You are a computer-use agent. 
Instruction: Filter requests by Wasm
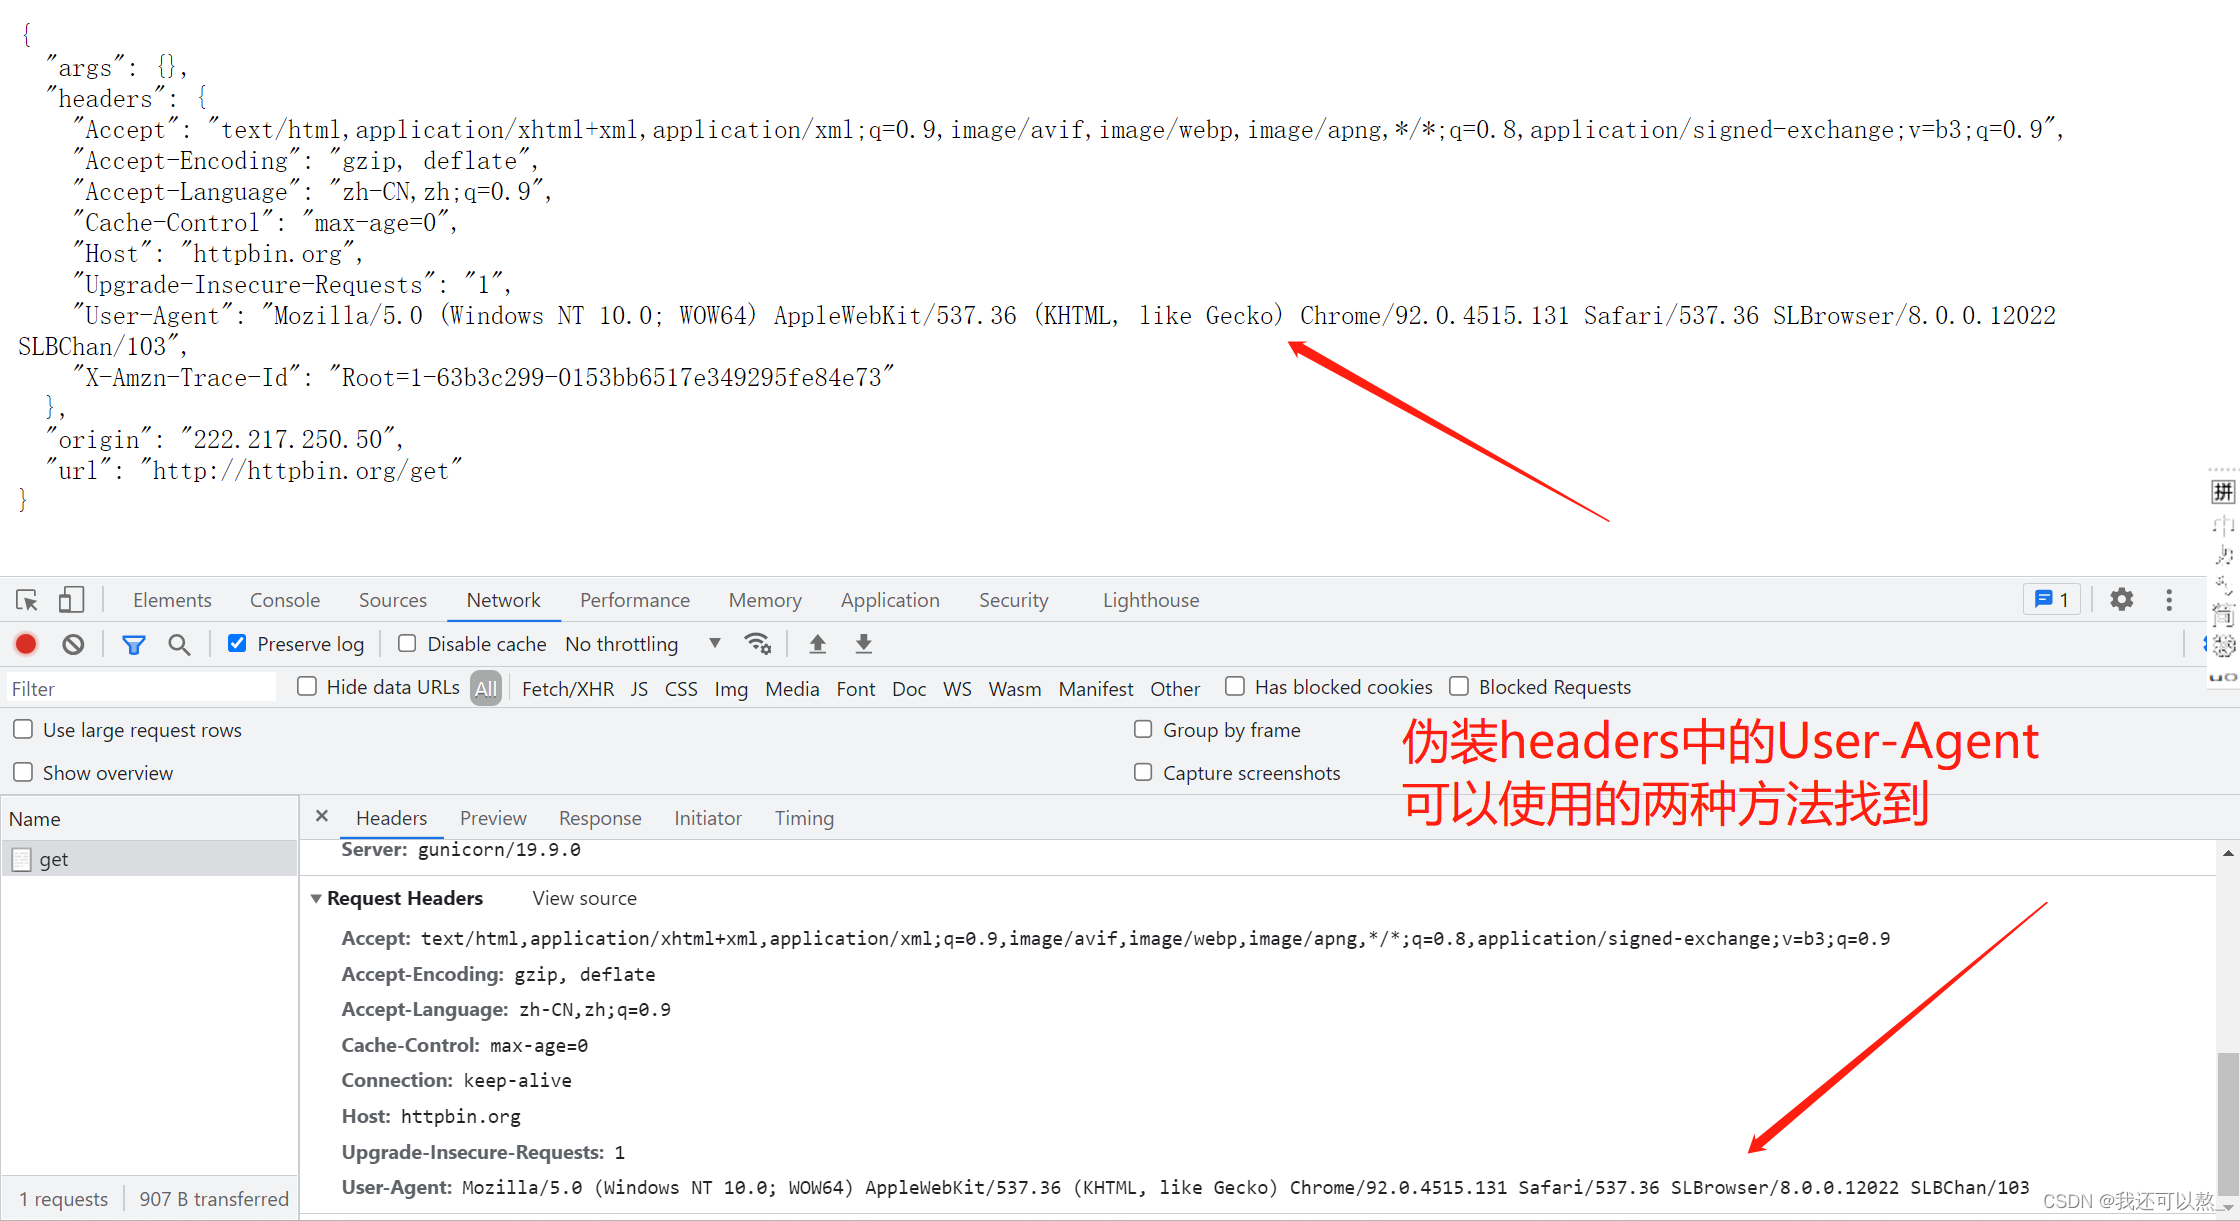[x=1015, y=688]
